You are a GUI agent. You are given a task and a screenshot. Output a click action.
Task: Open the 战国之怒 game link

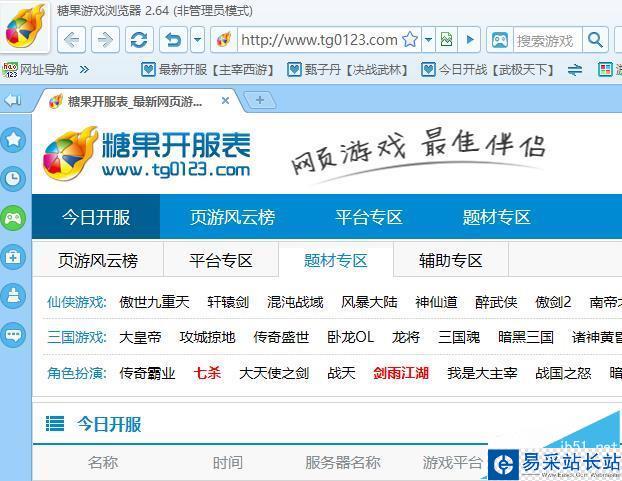coord(563,373)
